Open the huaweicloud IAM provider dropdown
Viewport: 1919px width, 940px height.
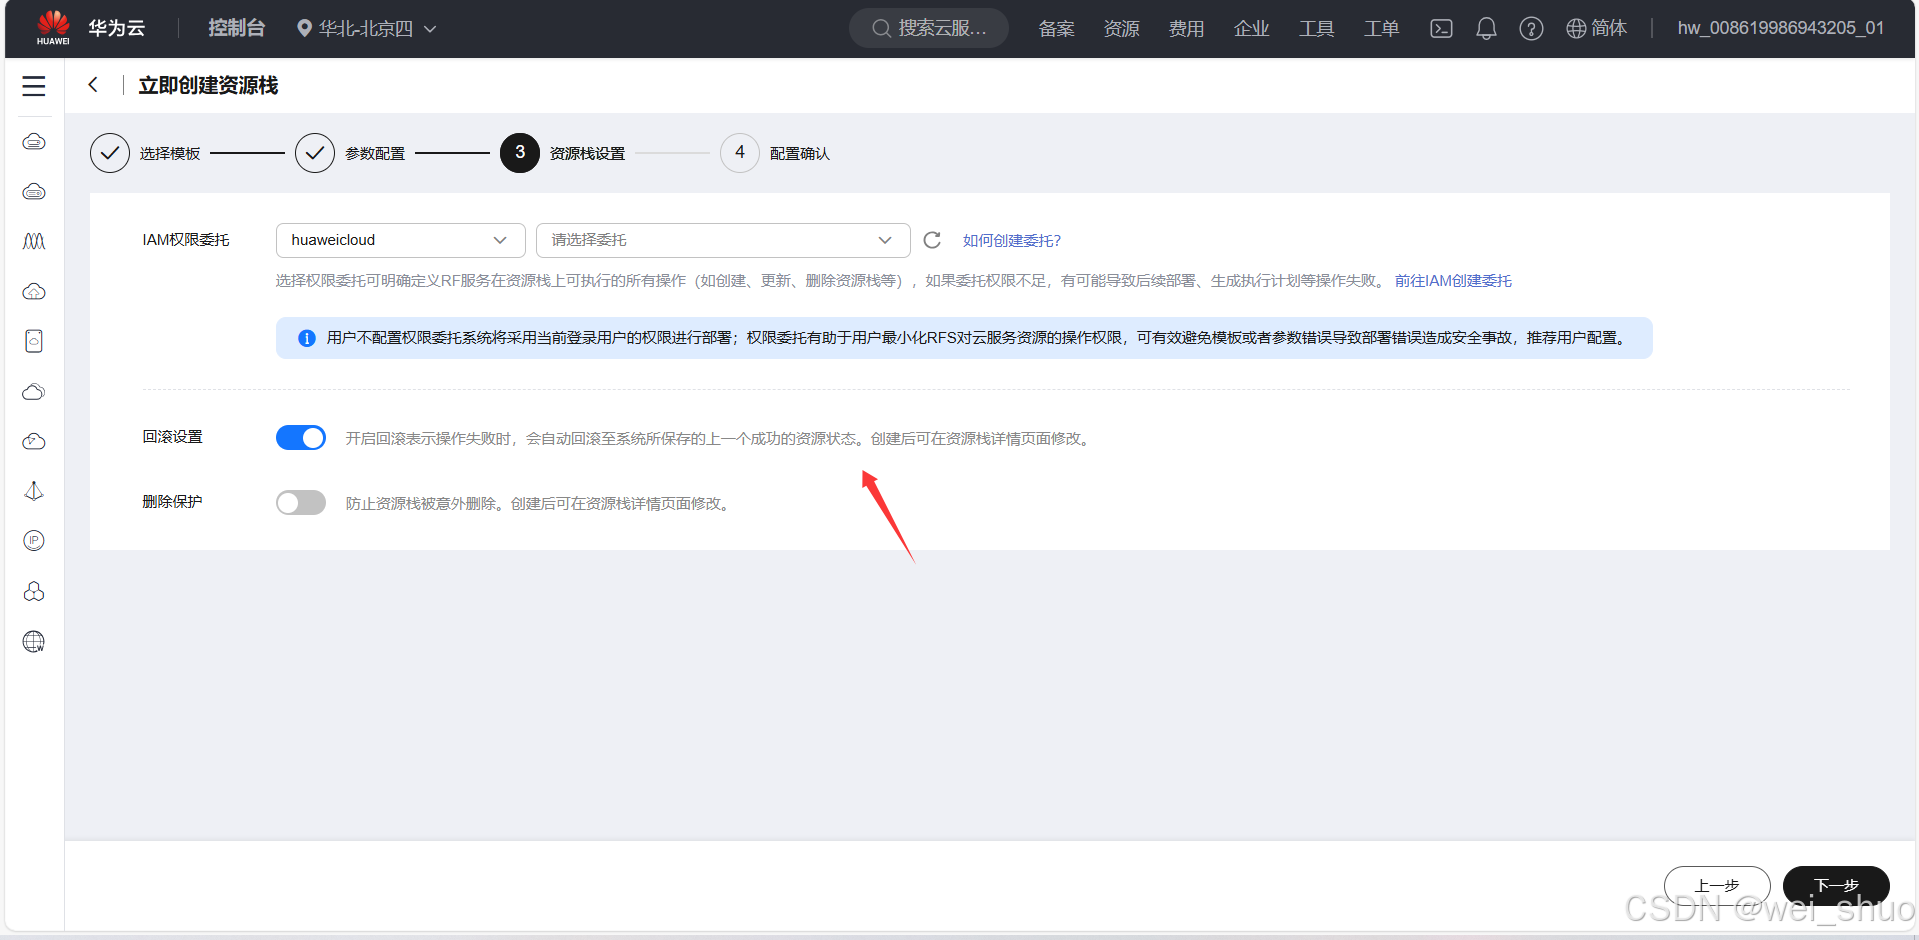[400, 240]
